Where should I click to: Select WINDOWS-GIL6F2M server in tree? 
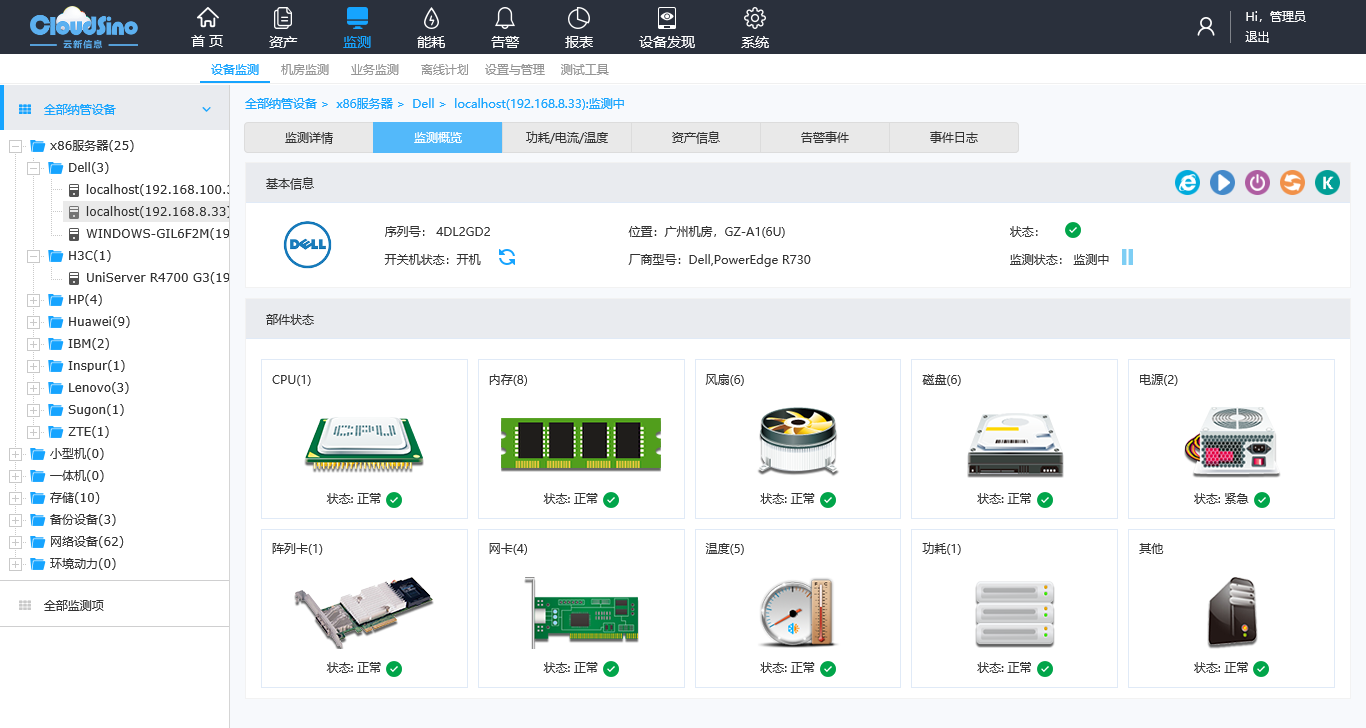[157, 234]
